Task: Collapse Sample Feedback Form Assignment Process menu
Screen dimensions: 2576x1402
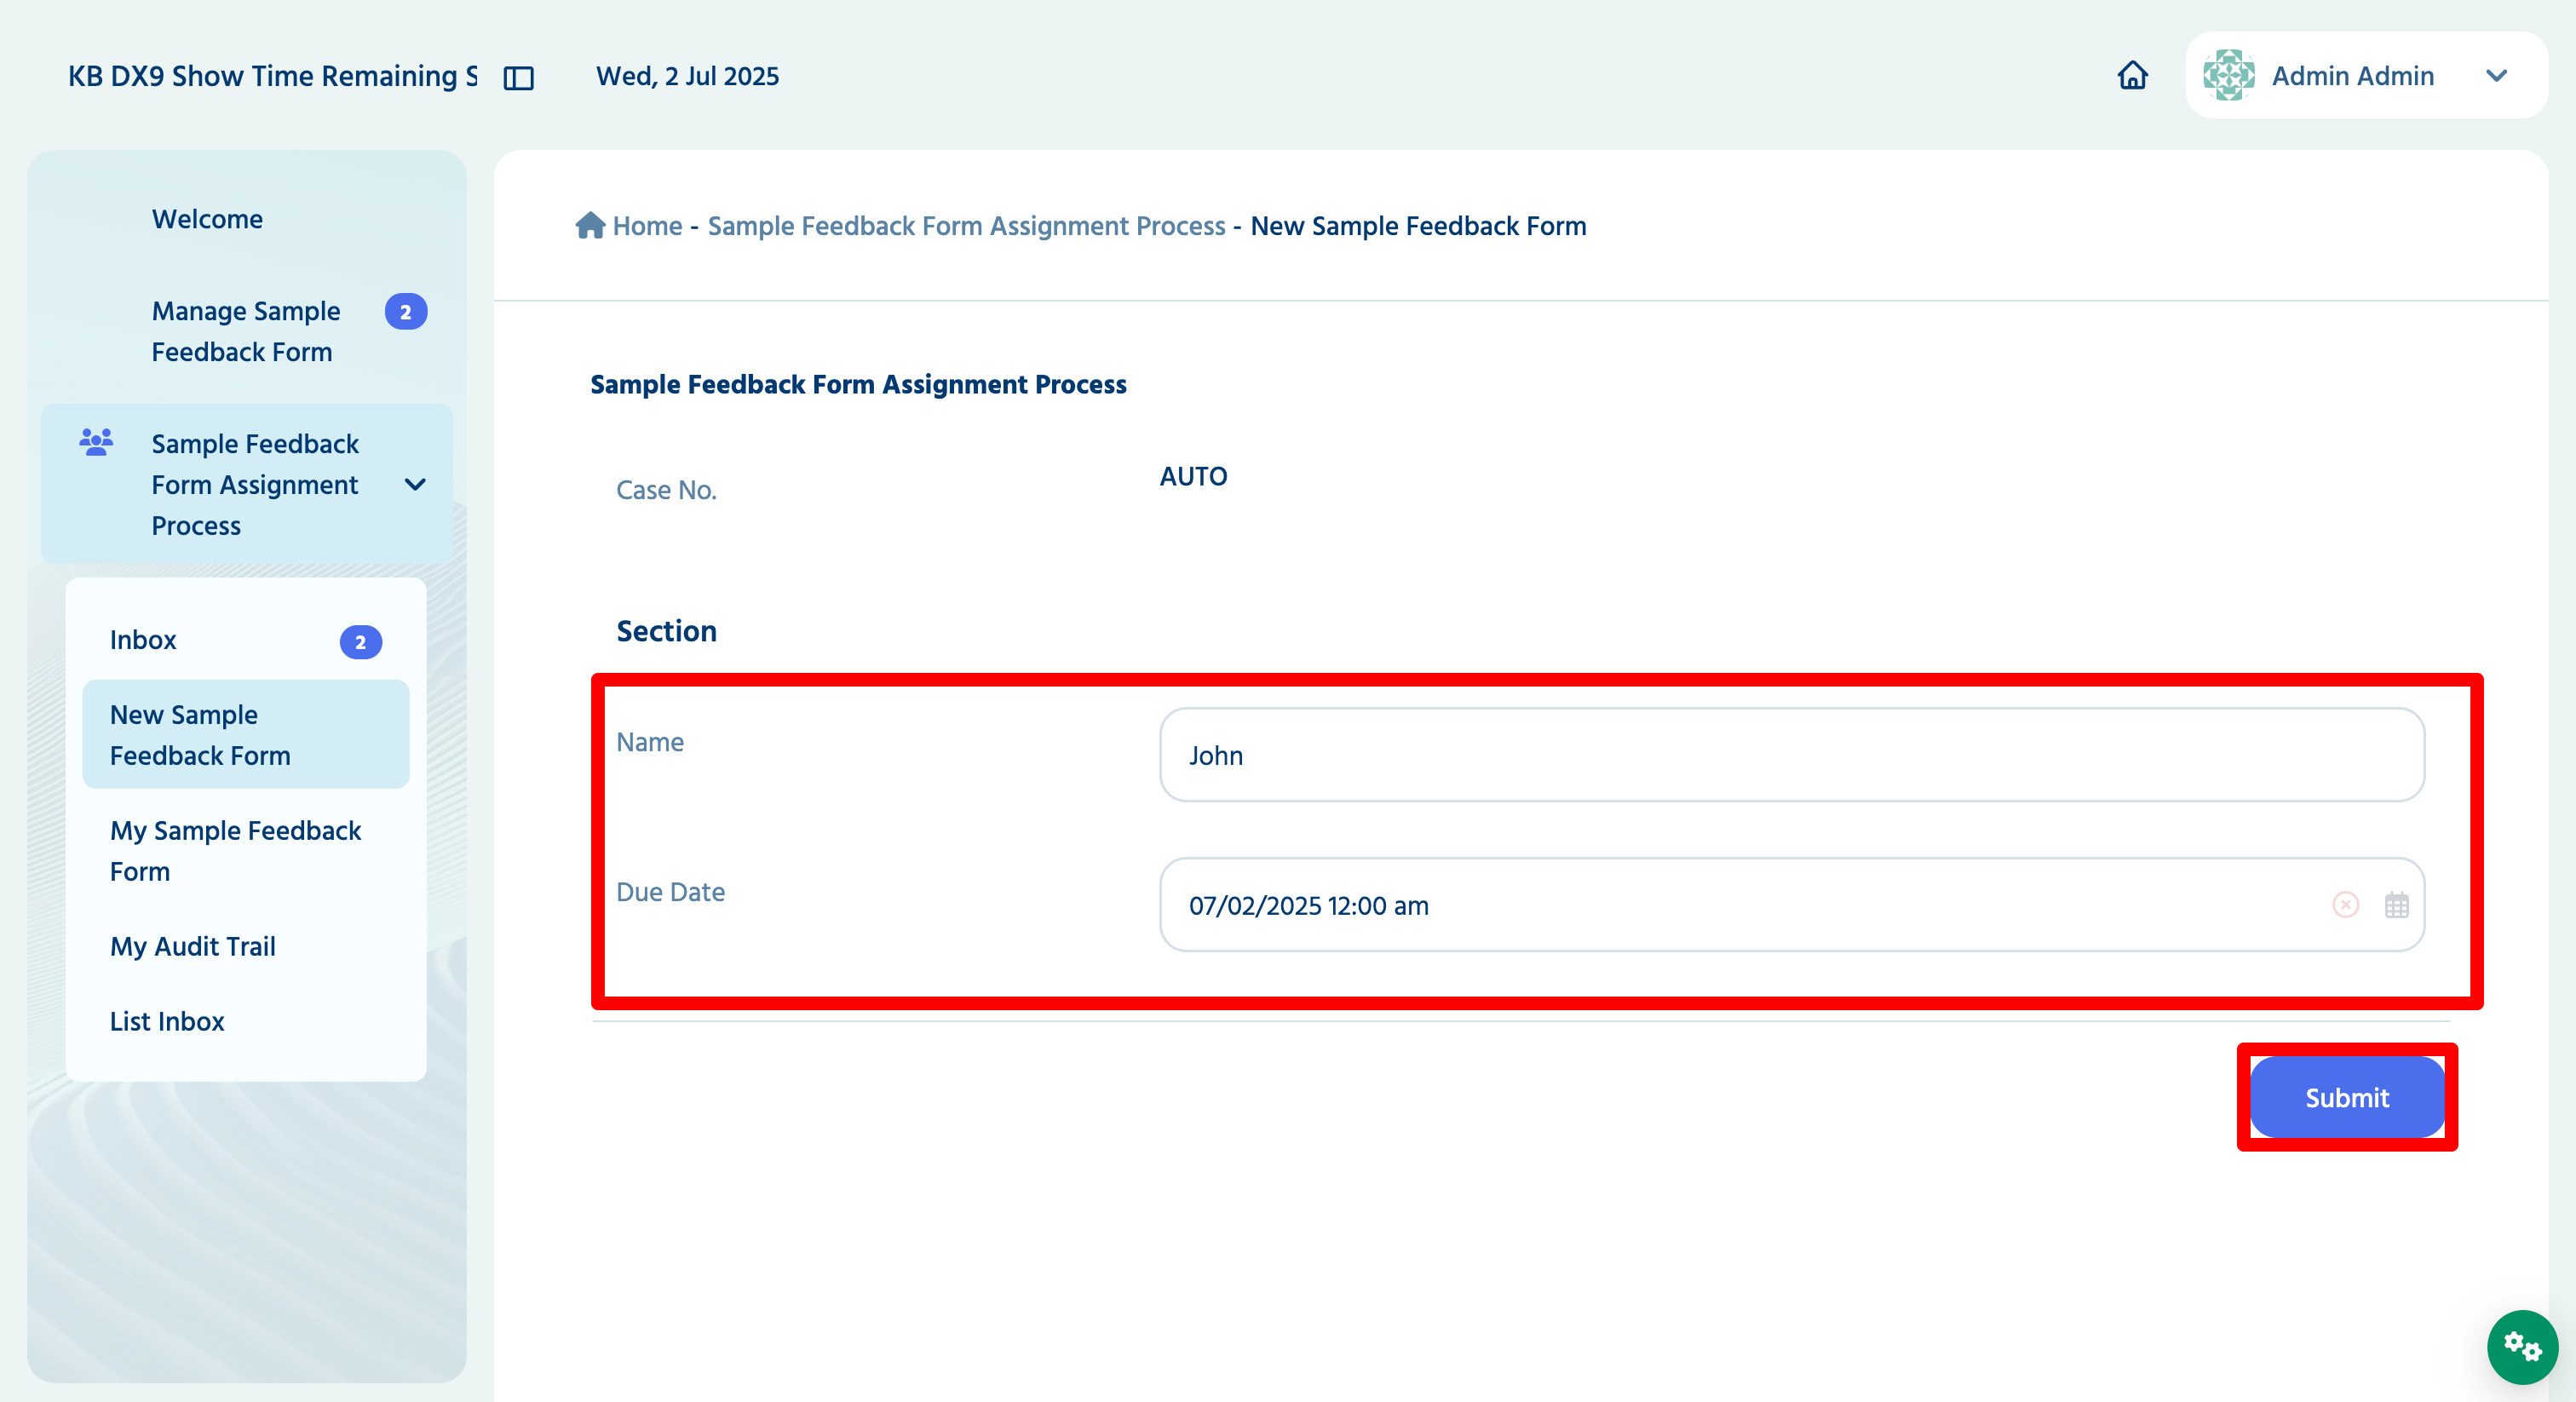Action: point(415,485)
